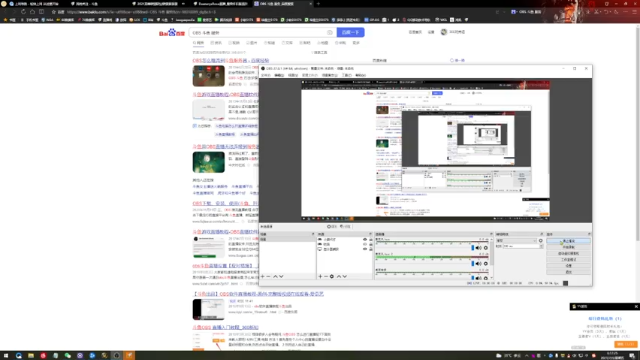Image resolution: width=640 pixels, height=360 pixels.
Task: Toggle lock on the third source
Action: pos(371,249)
